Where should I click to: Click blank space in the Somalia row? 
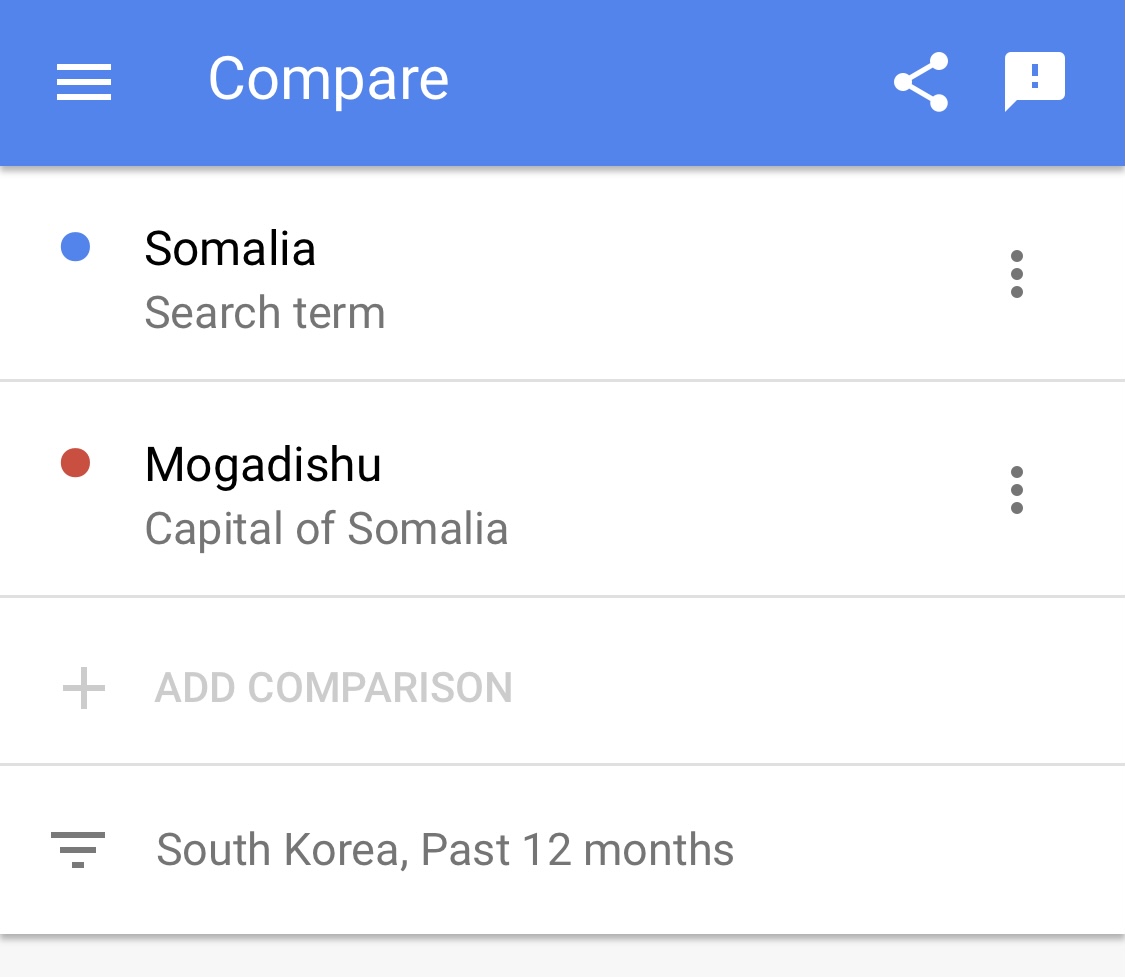700,274
